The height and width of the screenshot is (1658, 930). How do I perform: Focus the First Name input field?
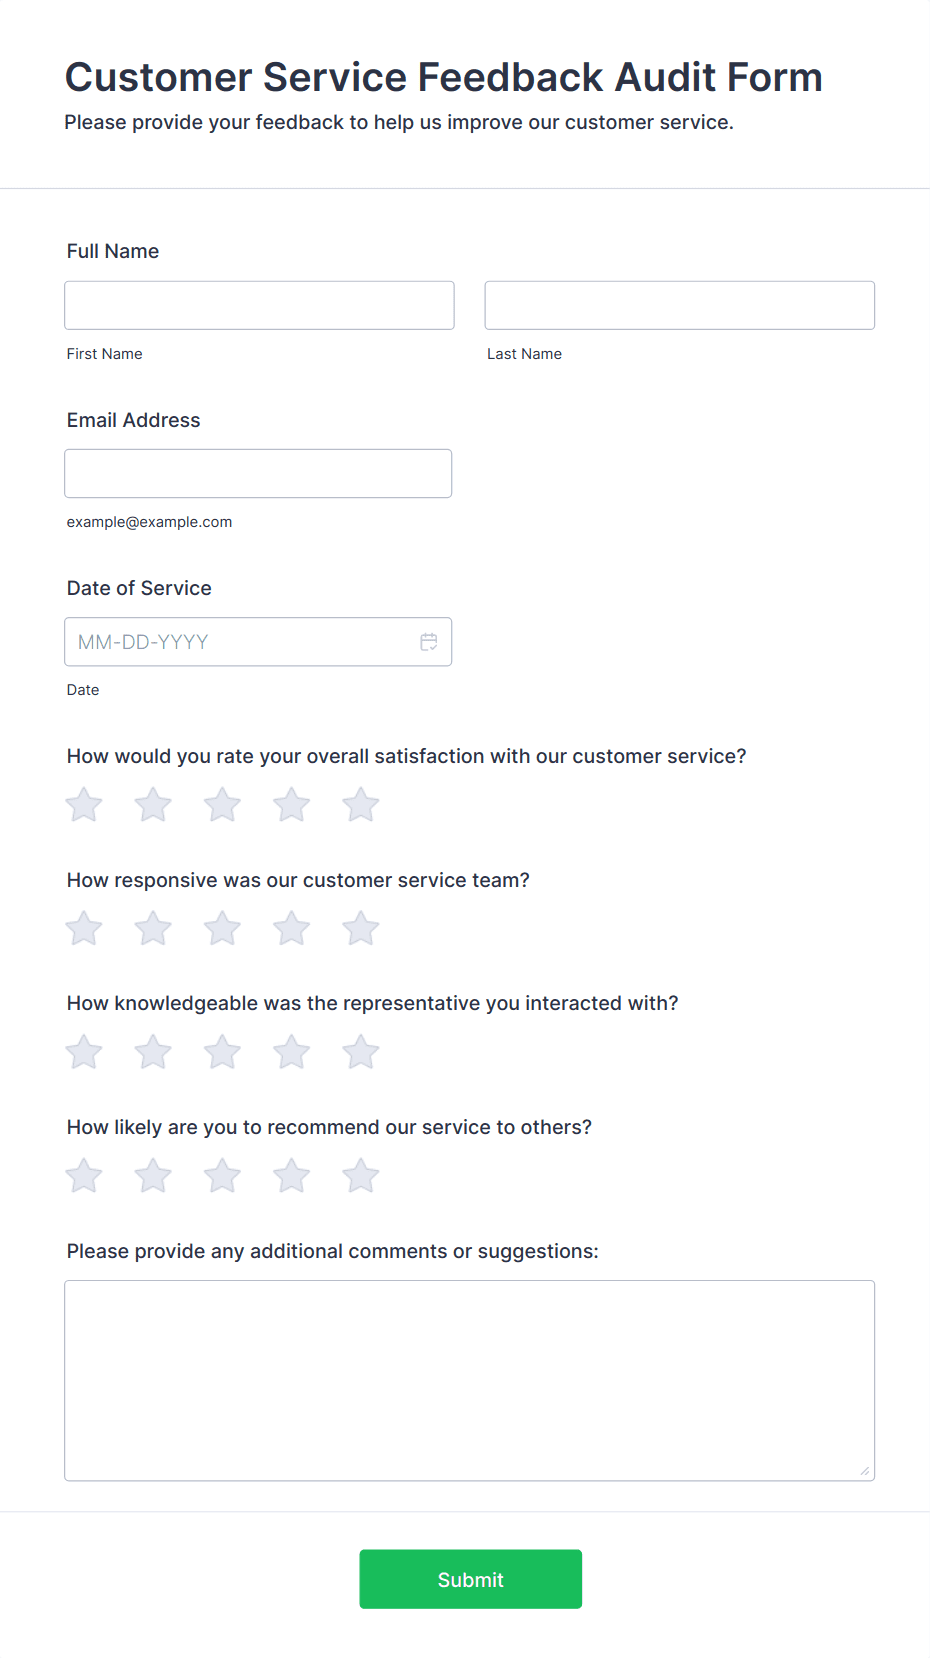(x=259, y=305)
